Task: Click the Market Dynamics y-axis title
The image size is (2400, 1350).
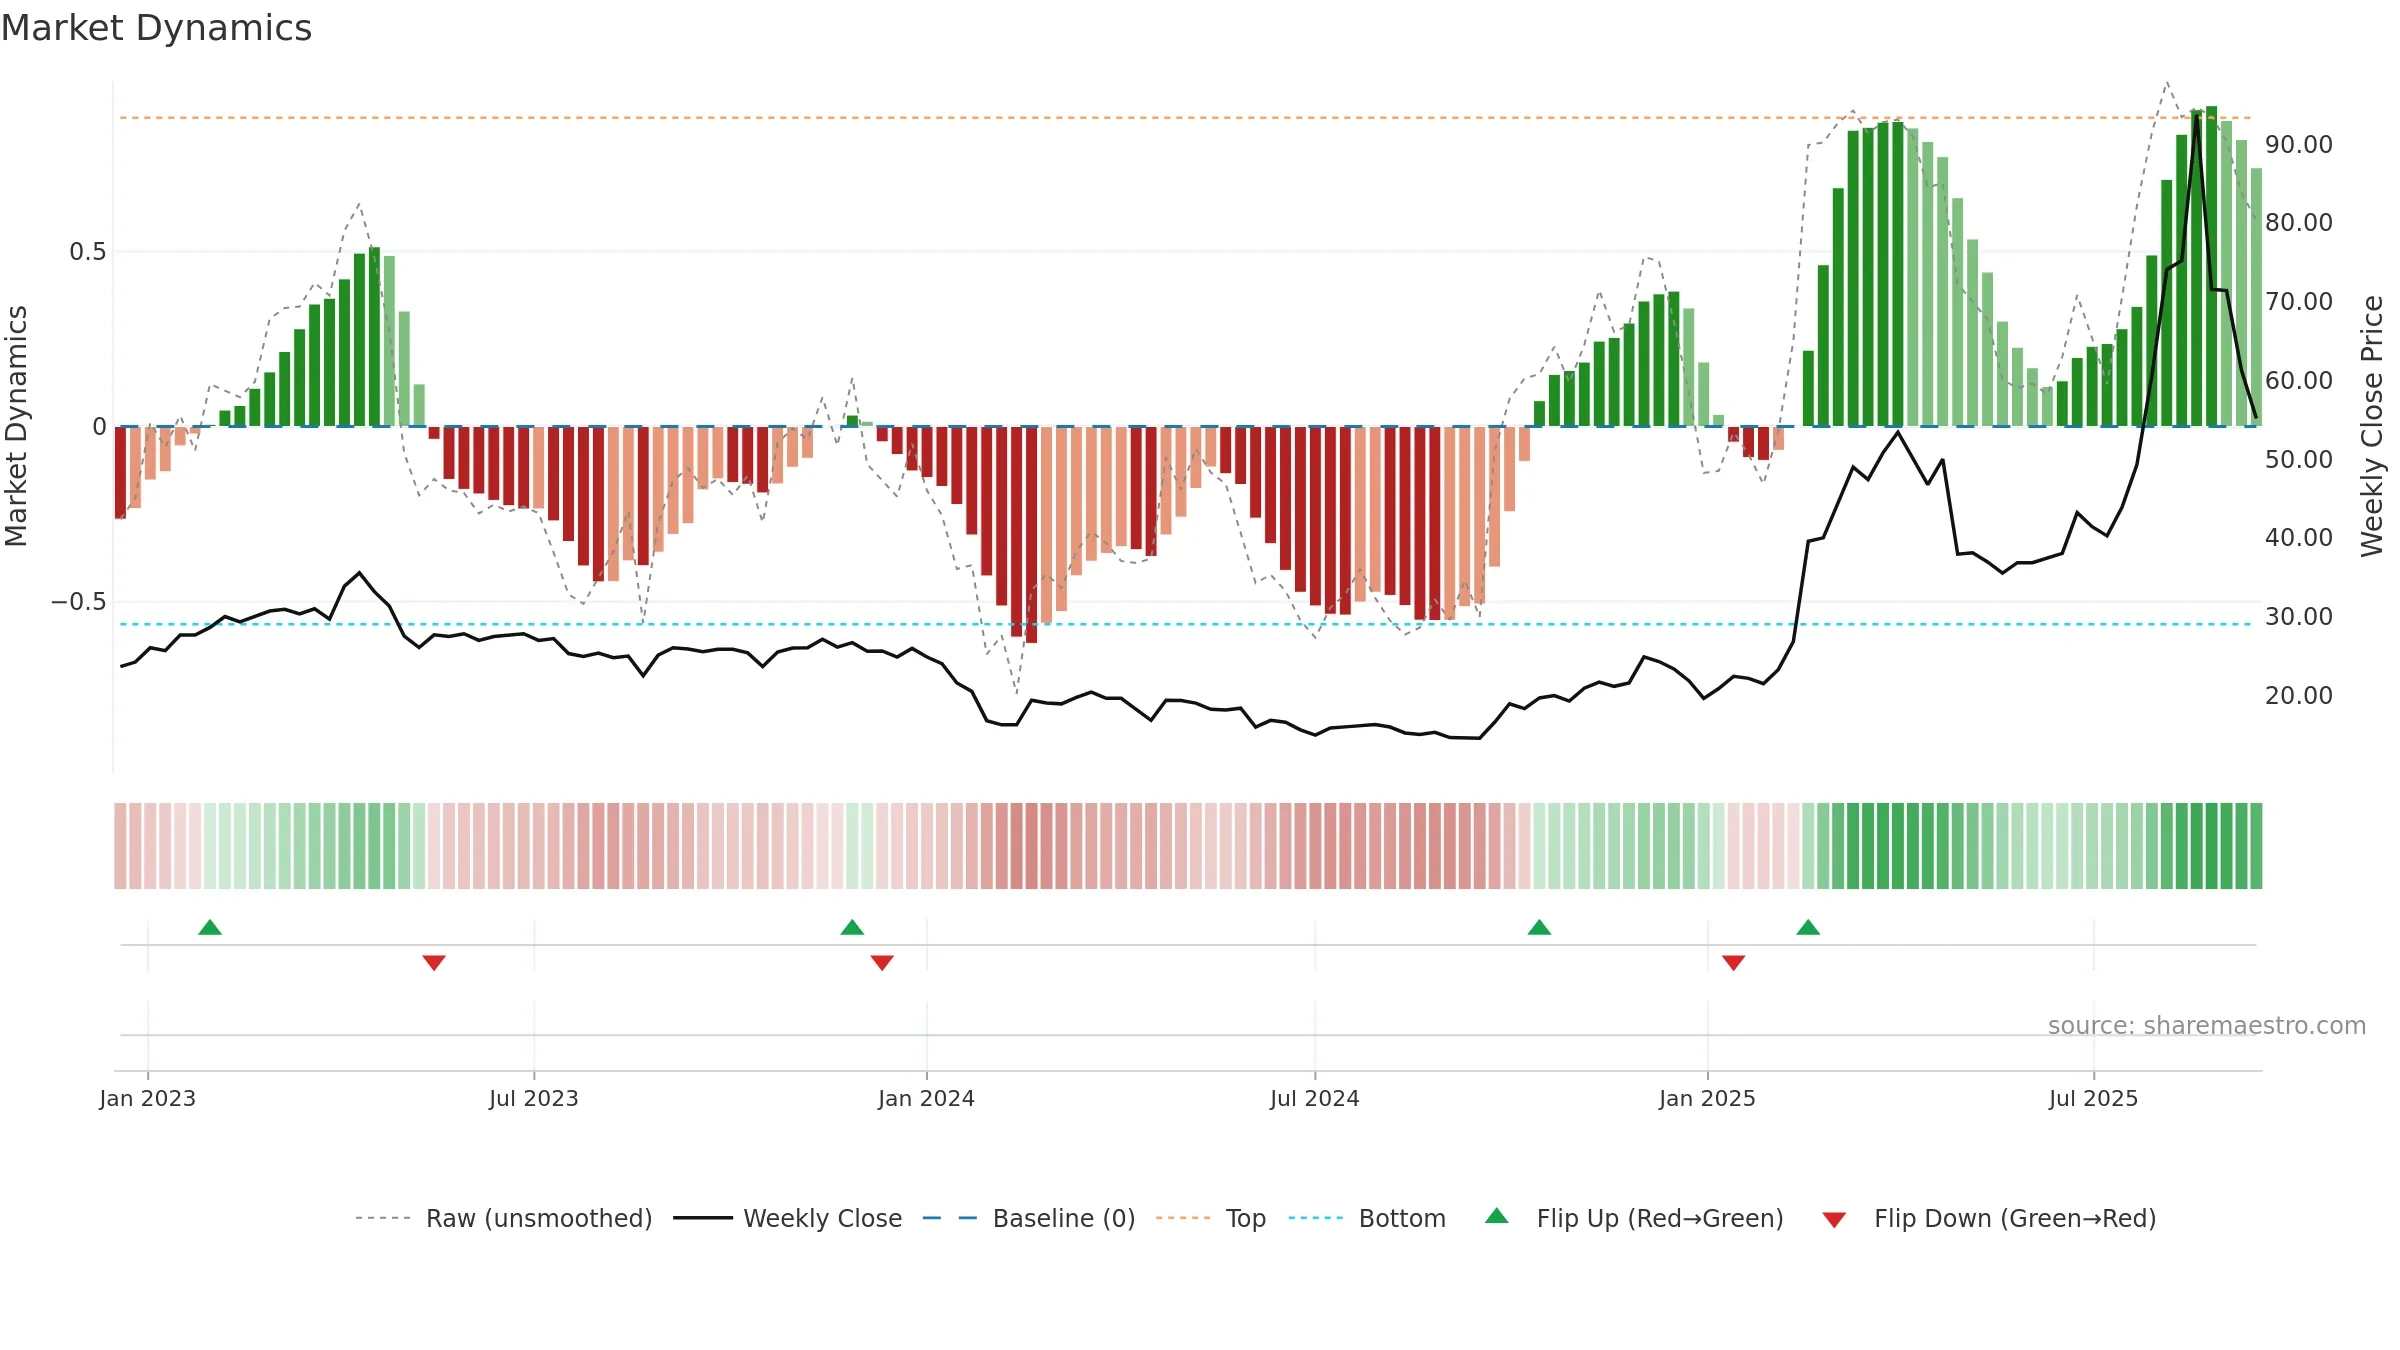Action: coord(16,426)
